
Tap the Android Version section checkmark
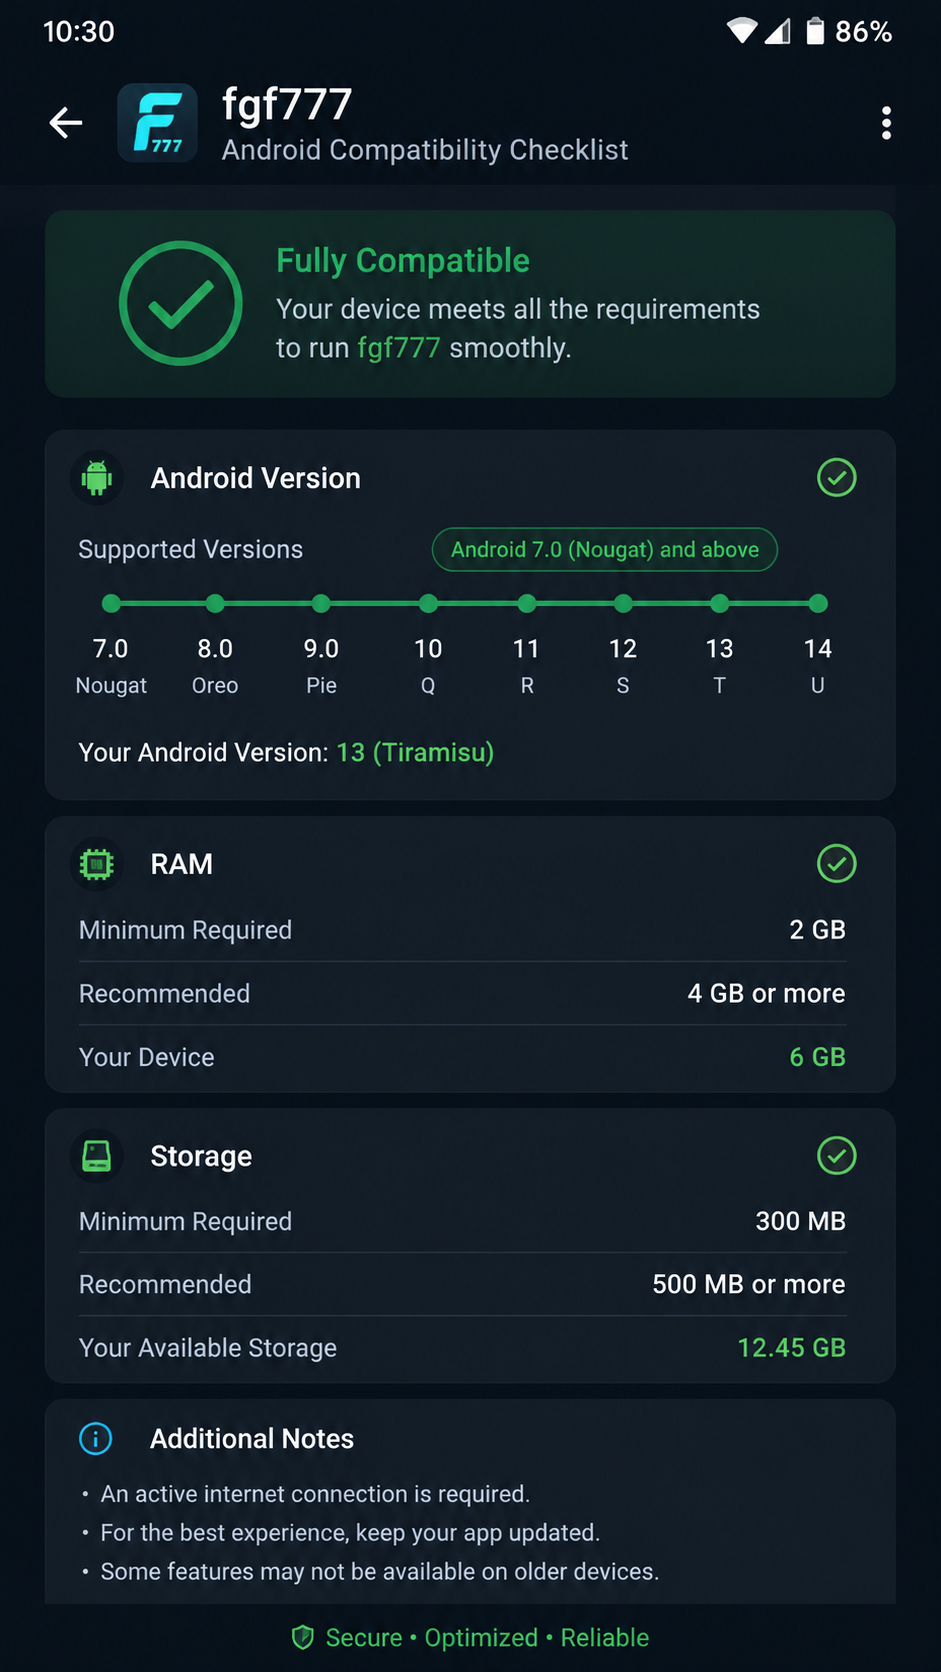[x=837, y=478]
